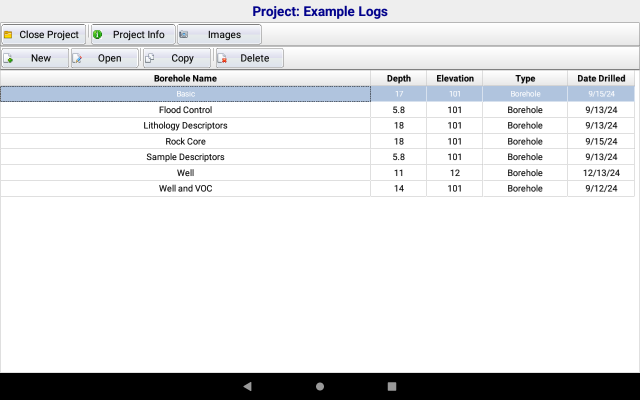This screenshot has height=400, width=640.
Task: Click the Close Project folder icon
Action: 9,35
